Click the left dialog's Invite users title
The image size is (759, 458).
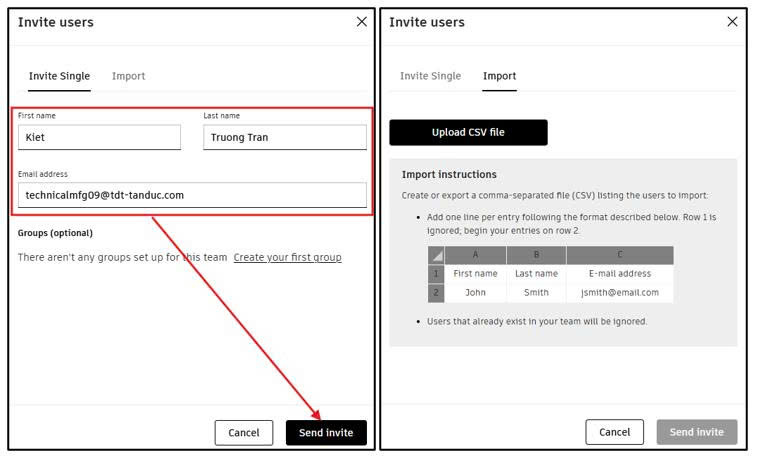coord(56,22)
